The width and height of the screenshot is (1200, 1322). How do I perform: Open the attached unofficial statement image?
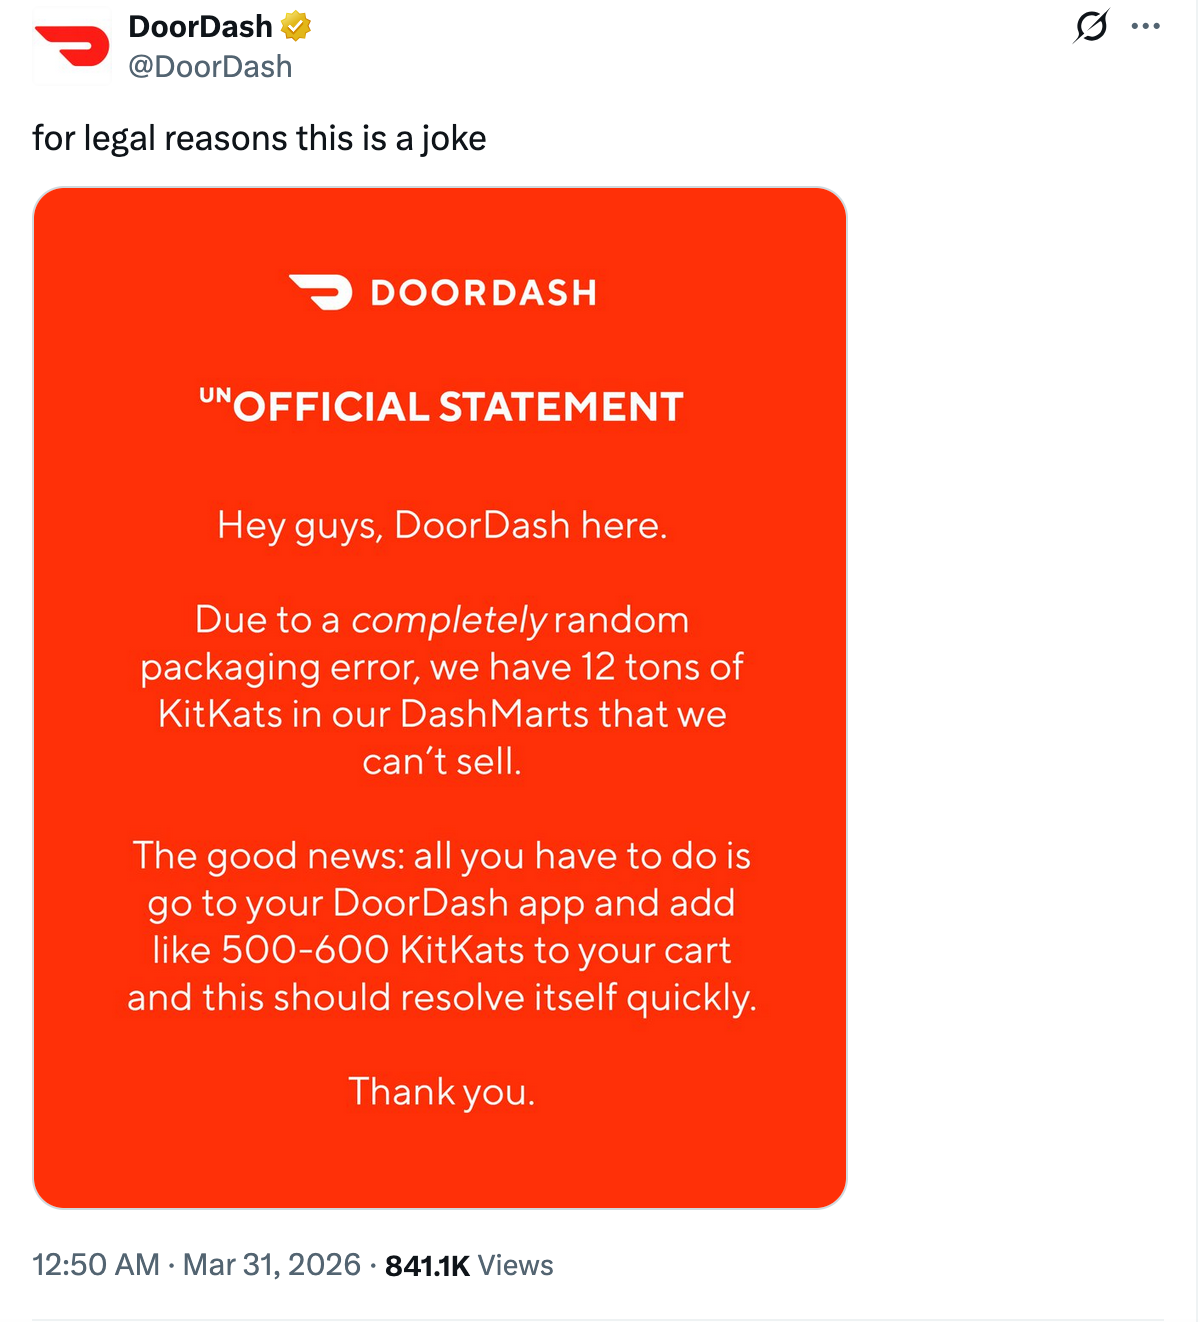tap(441, 700)
